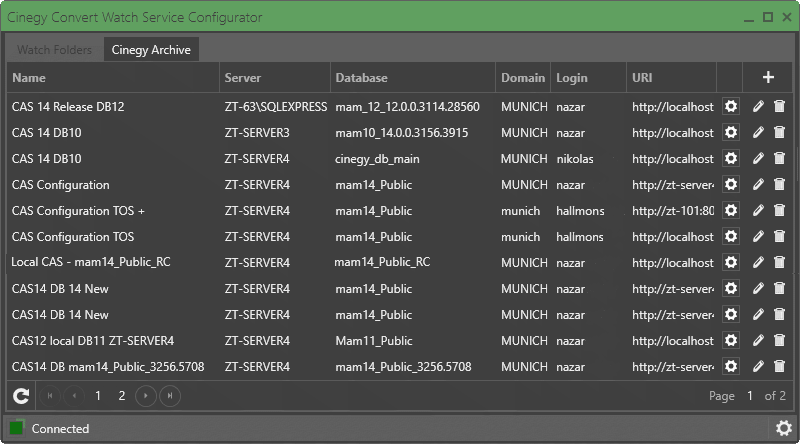The image size is (800, 444).
Task: Click the mam14_Public_RC database cell
Action: coord(382,262)
